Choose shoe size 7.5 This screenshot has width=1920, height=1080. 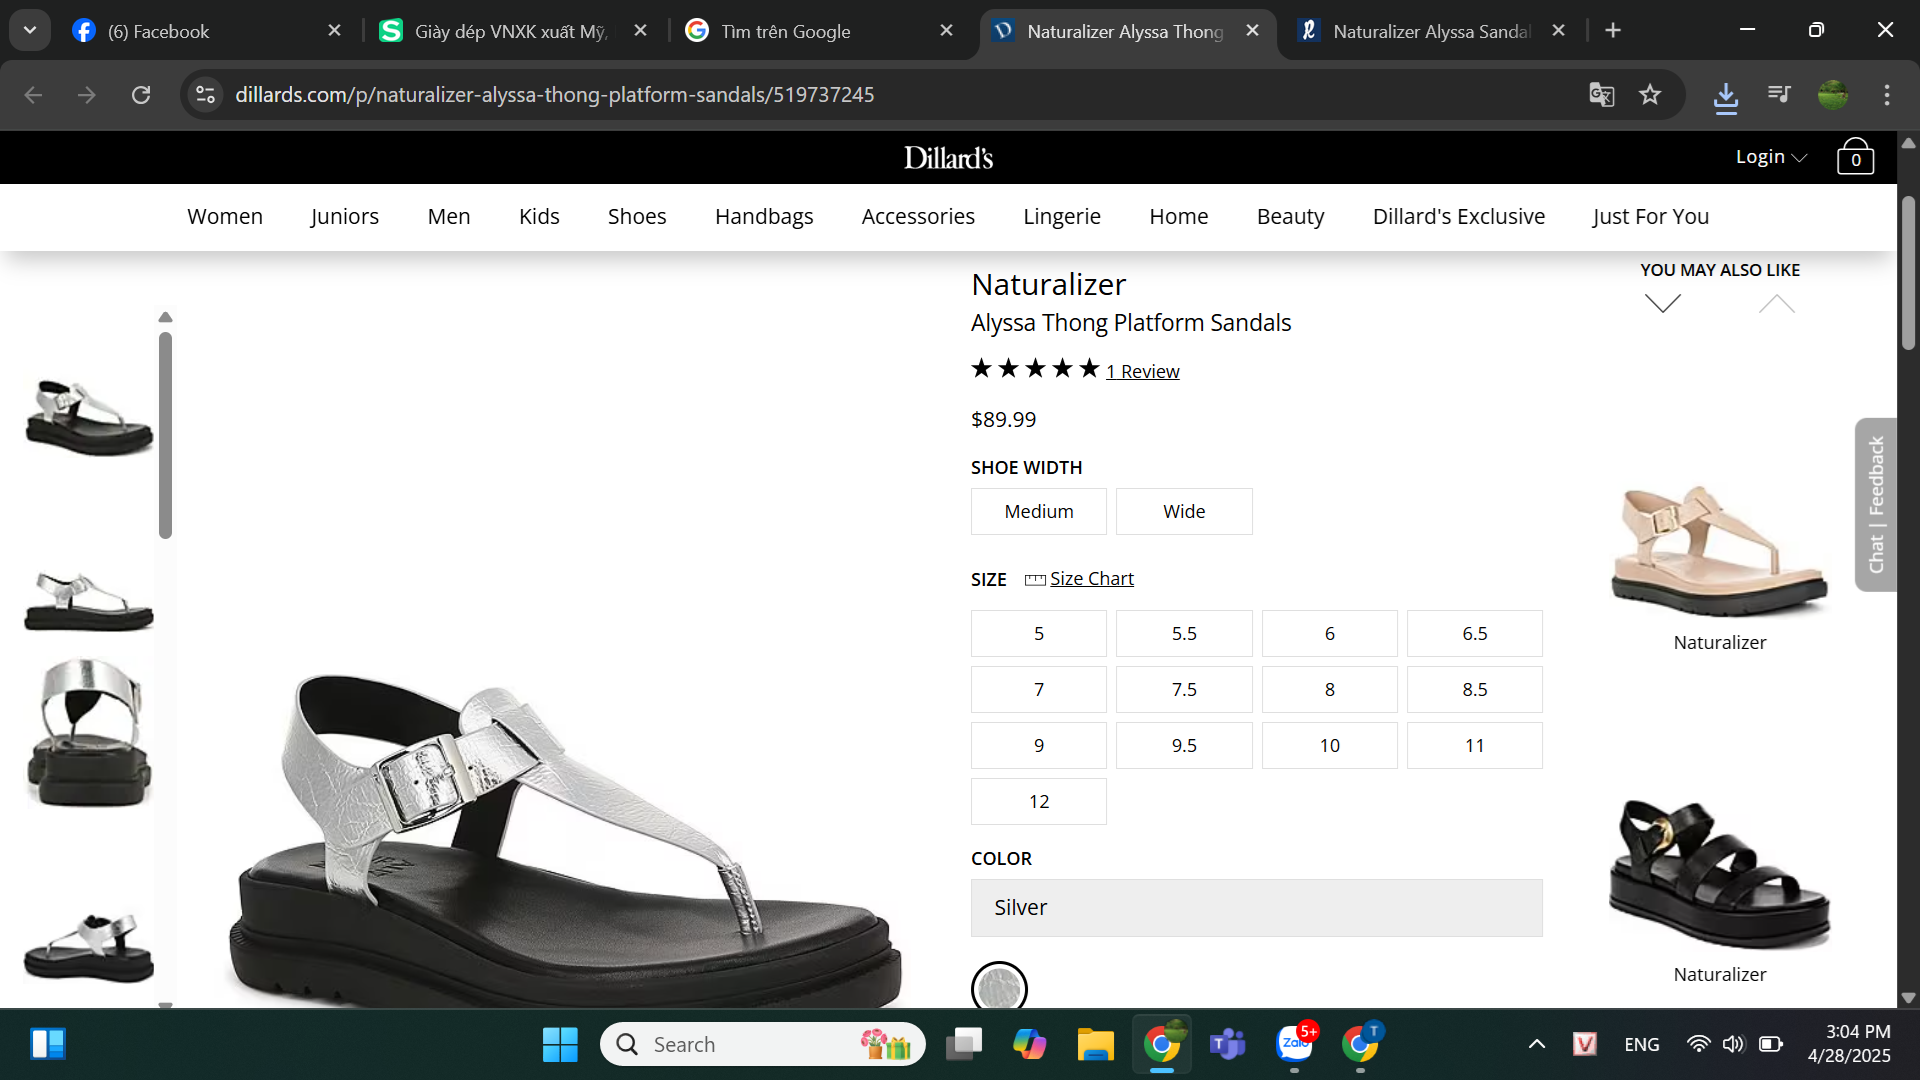(x=1183, y=689)
